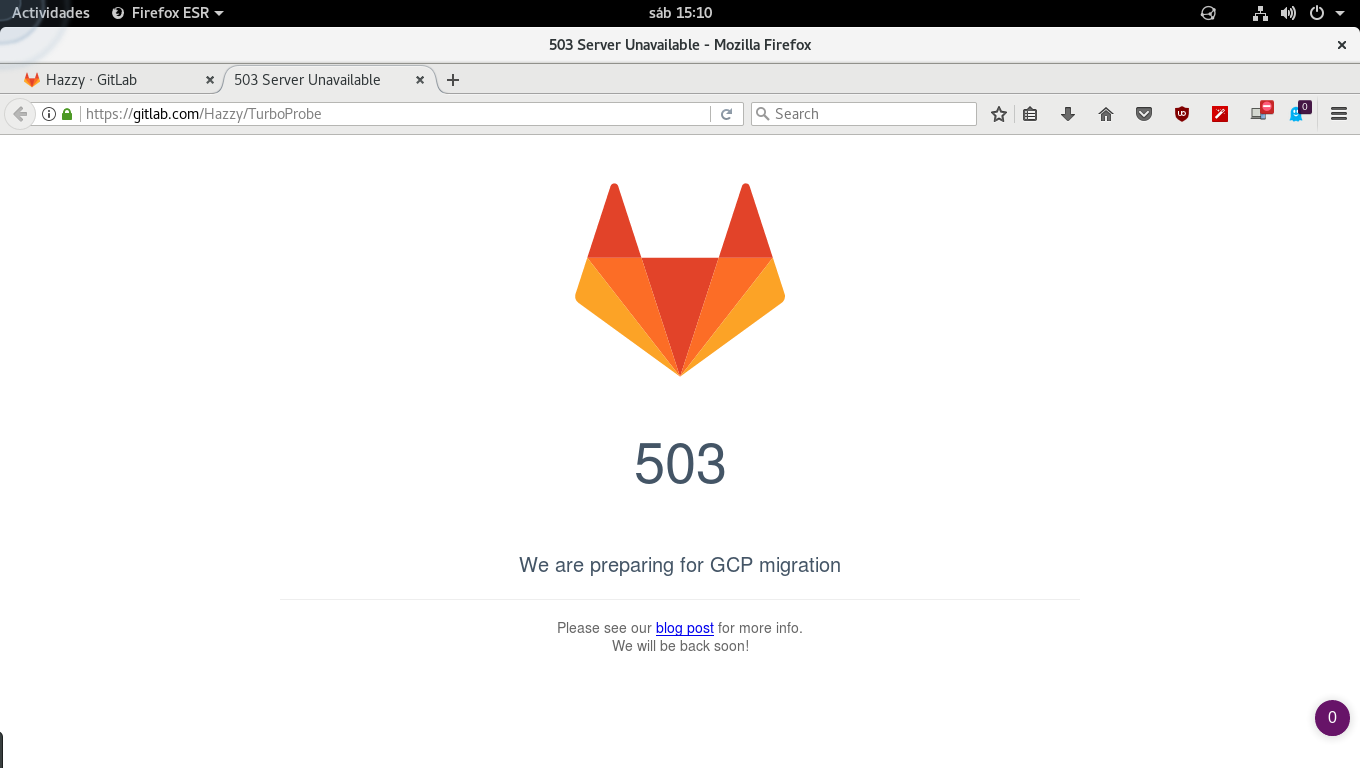Click the volume speaker icon in top bar
This screenshot has width=1360, height=768.
[1288, 13]
